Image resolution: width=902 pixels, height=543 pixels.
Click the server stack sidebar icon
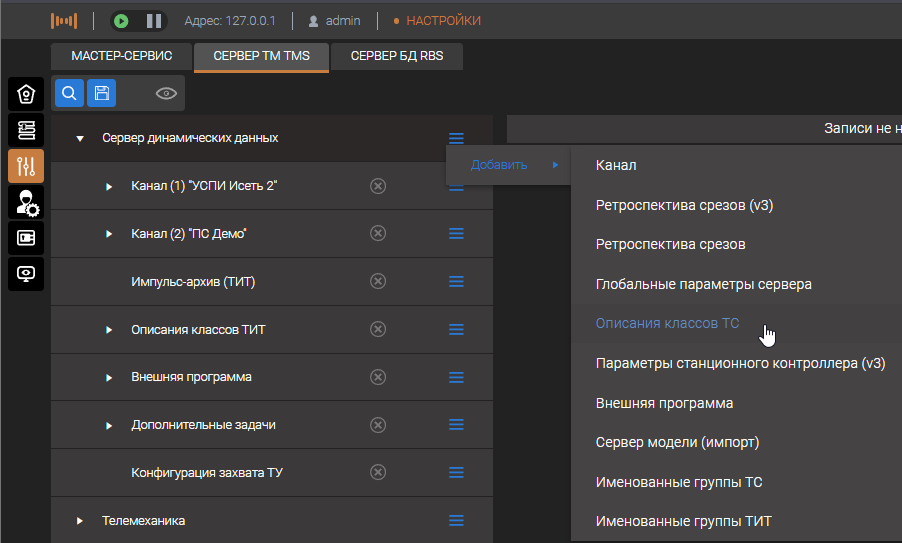point(26,130)
